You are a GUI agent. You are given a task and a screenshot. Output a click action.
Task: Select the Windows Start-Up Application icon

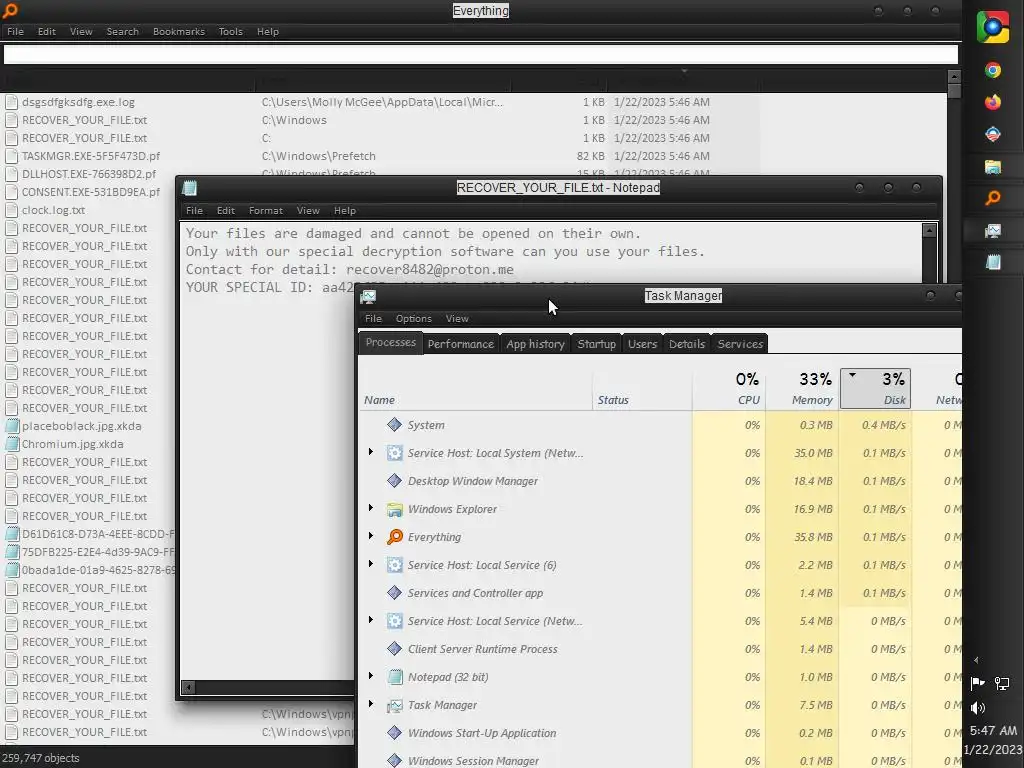[x=394, y=733]
